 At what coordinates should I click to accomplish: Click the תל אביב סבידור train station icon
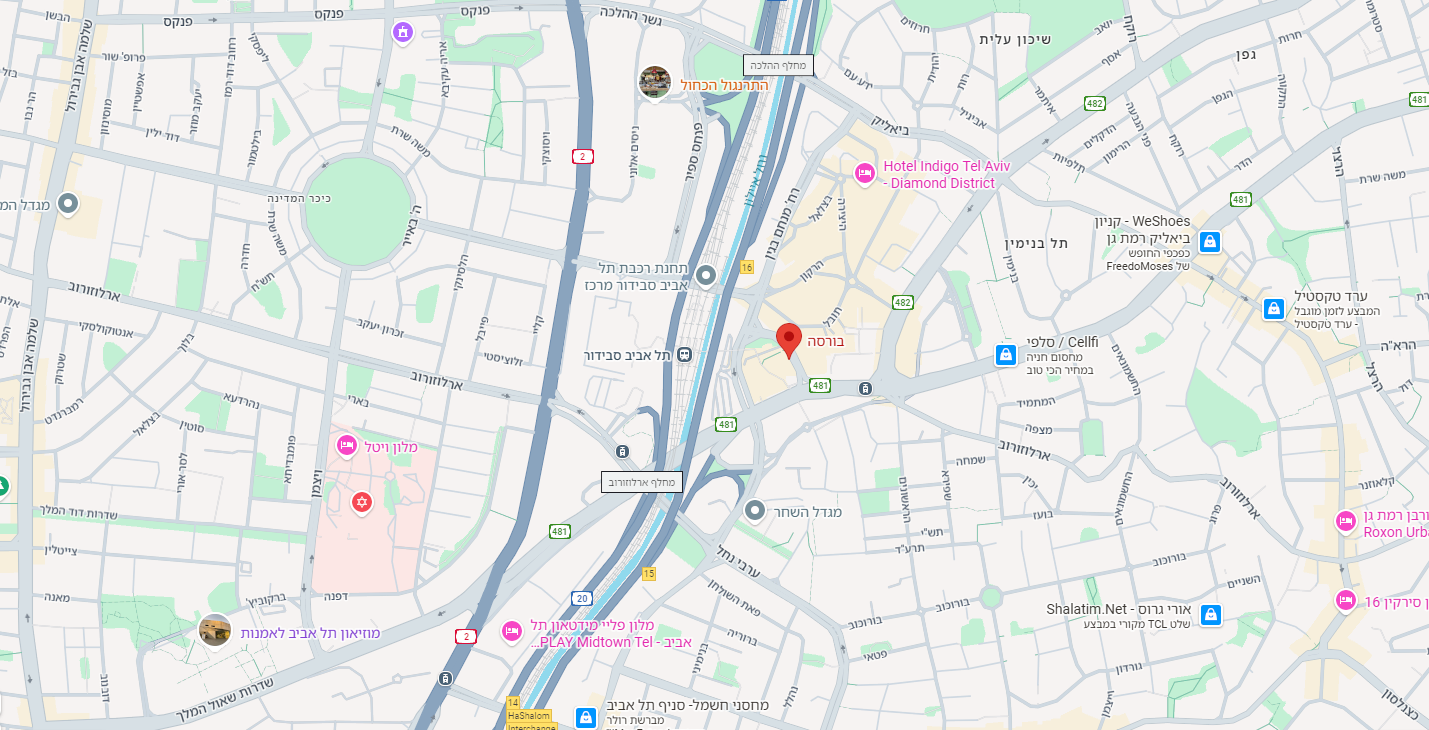685,354
